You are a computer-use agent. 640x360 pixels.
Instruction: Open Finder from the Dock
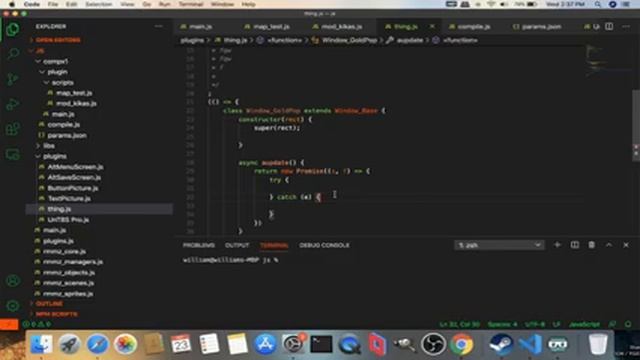pyautogui.click(x=41, y=344)
